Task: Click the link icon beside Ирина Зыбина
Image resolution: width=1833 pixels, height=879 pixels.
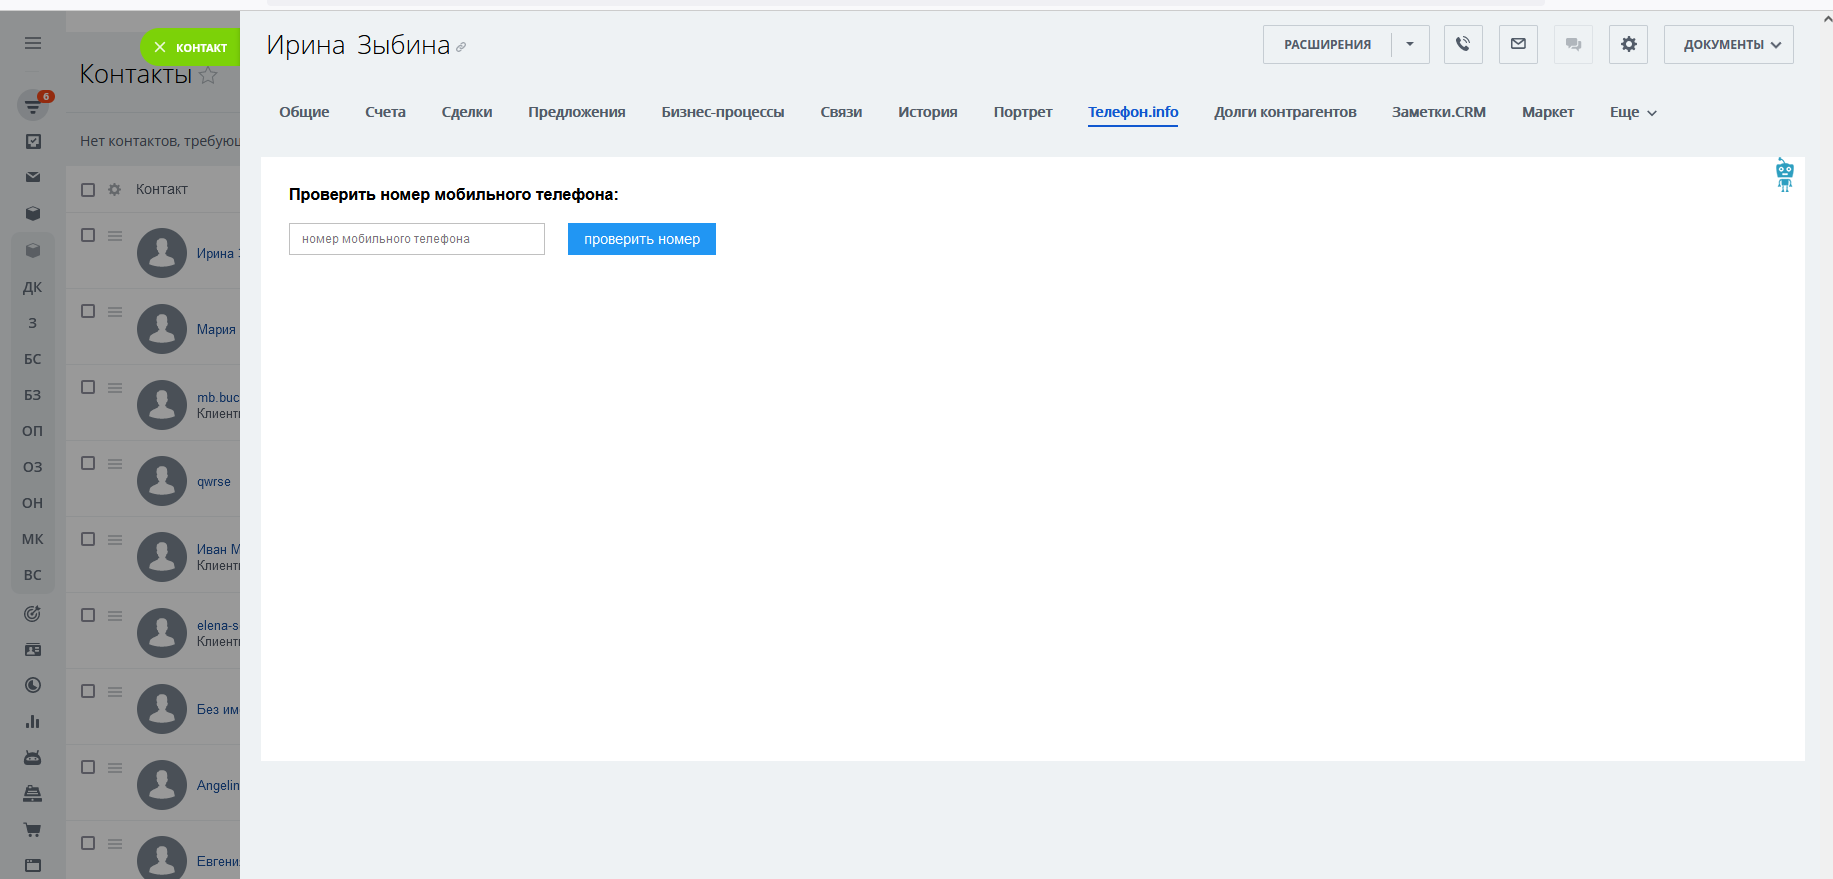Action: pos(461,47)
